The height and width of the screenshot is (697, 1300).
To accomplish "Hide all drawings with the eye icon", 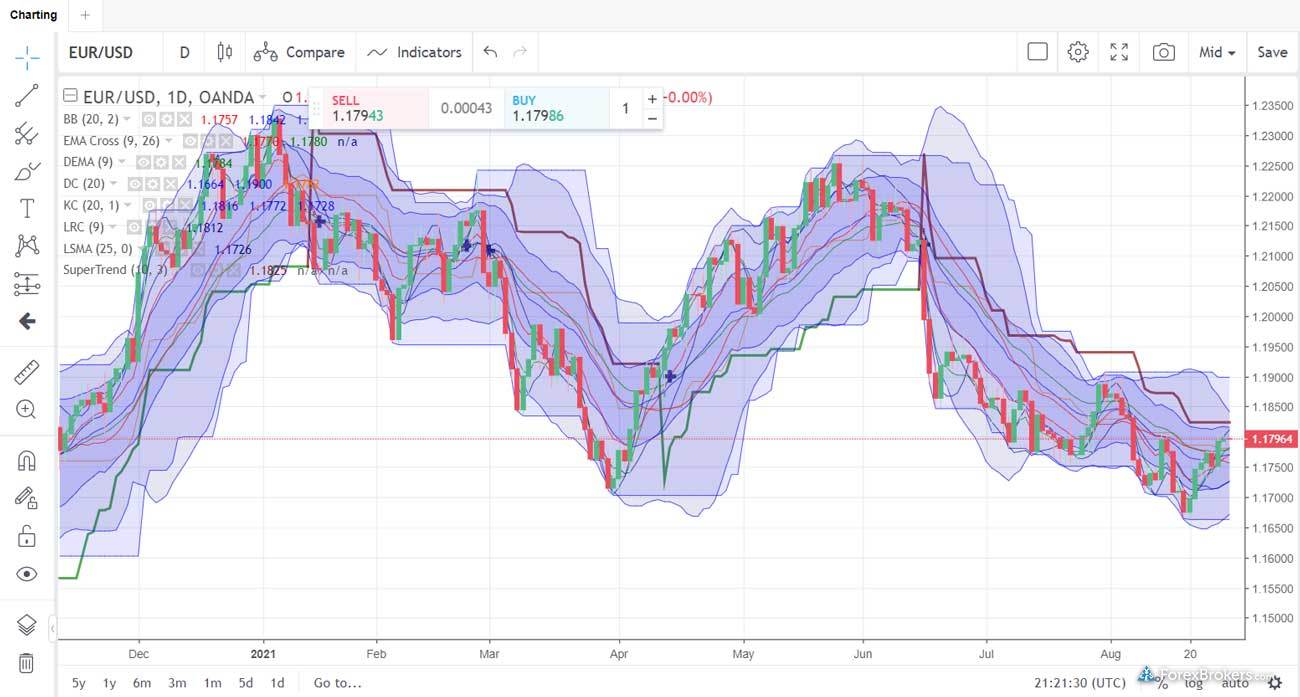I will (x=27, y=574).
